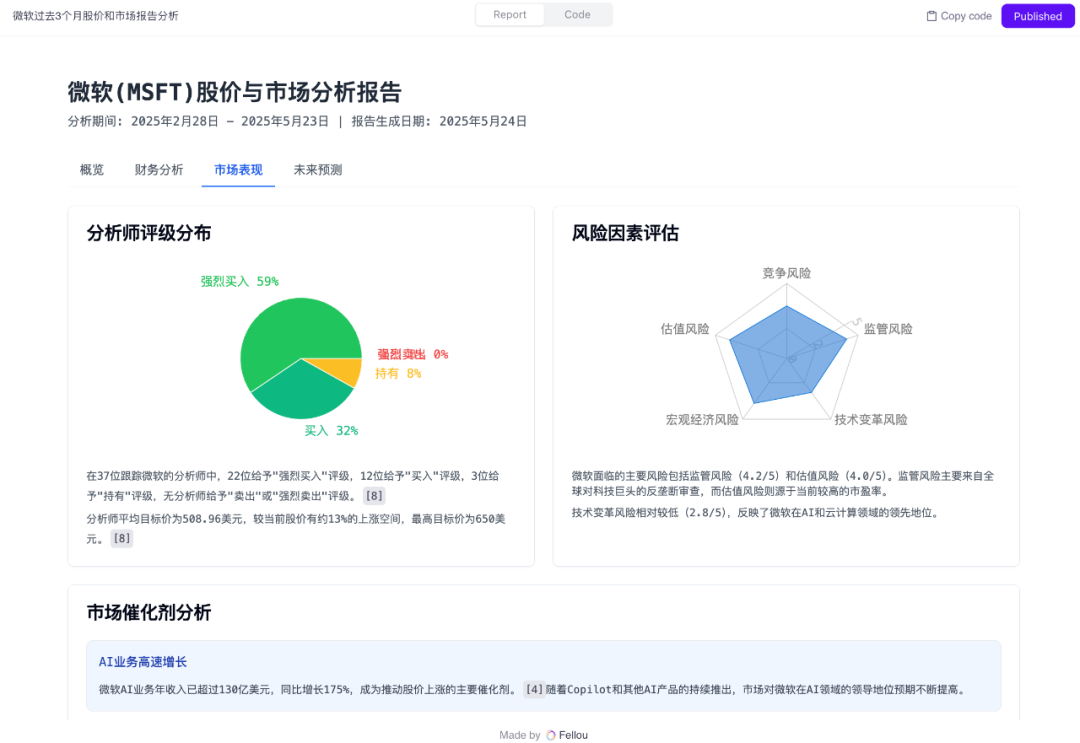The width and height of the screenshot is (1080, 743).
Task: Click the 市场催化剂分析 section heading
Action: click(149, 613)
